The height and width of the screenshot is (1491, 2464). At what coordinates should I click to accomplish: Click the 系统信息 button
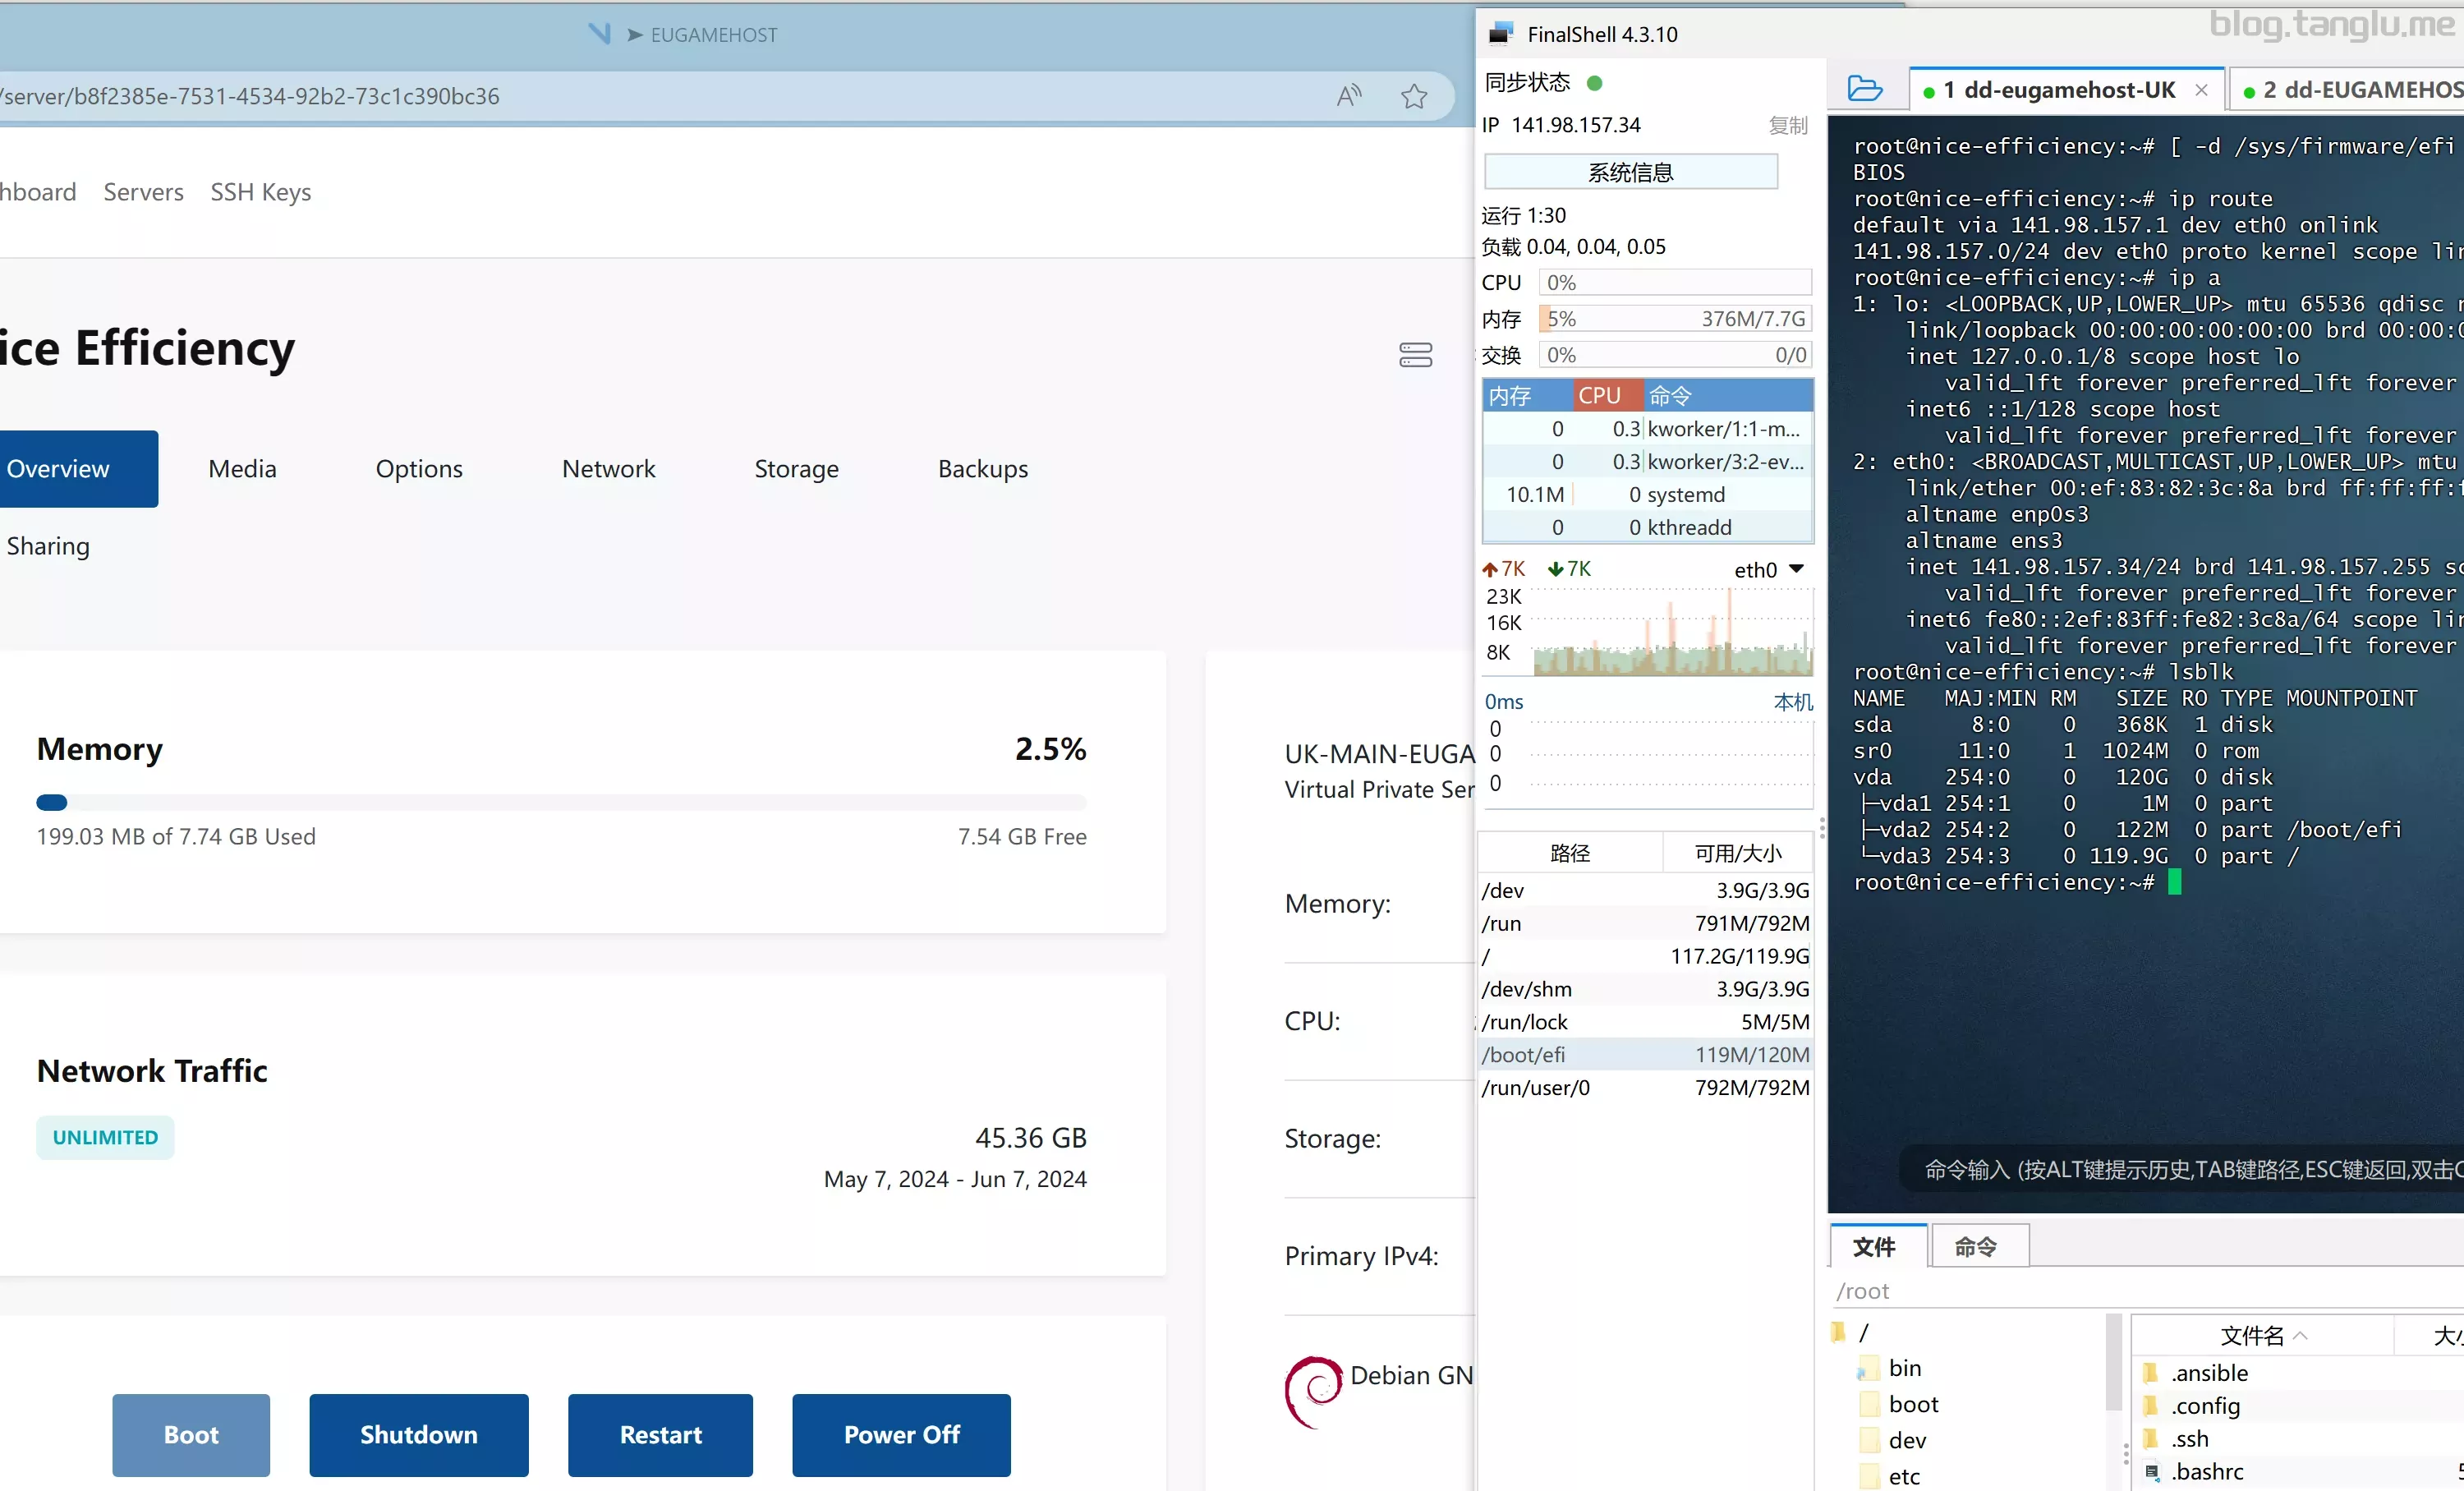[x=1631, y=172]
